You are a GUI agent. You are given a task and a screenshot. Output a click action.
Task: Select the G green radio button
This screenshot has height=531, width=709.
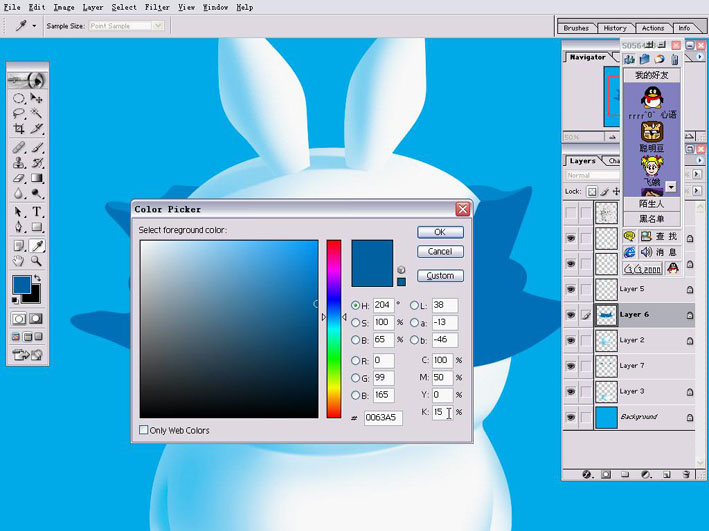(x=355, y=378)
